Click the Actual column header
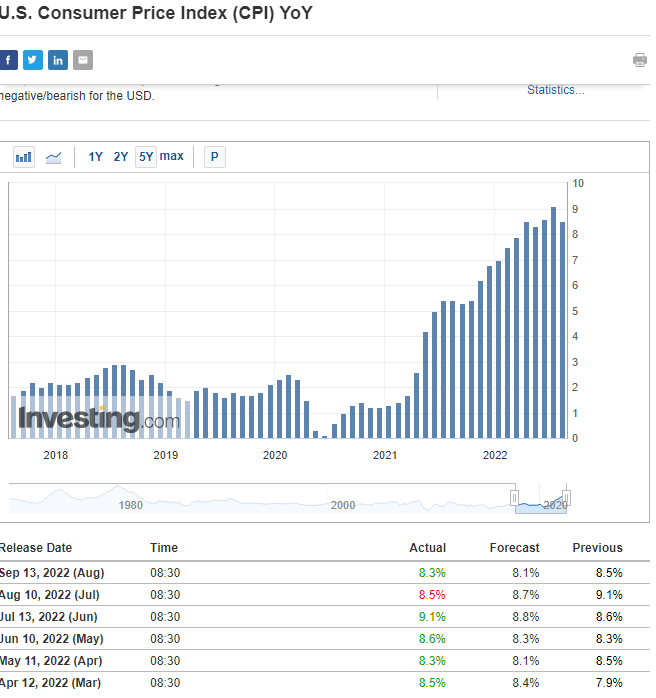The width and height of the screenshot is (656, 698). click(428, 548)
